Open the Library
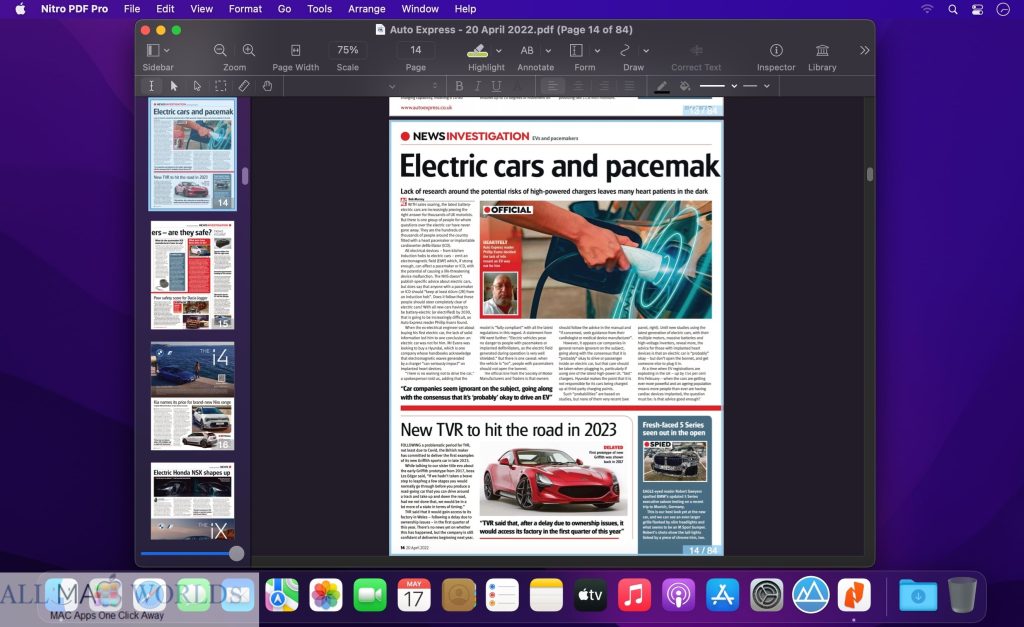Image resolution: width=1024 pixels, height=627 pixels. [x=822, y=50]
